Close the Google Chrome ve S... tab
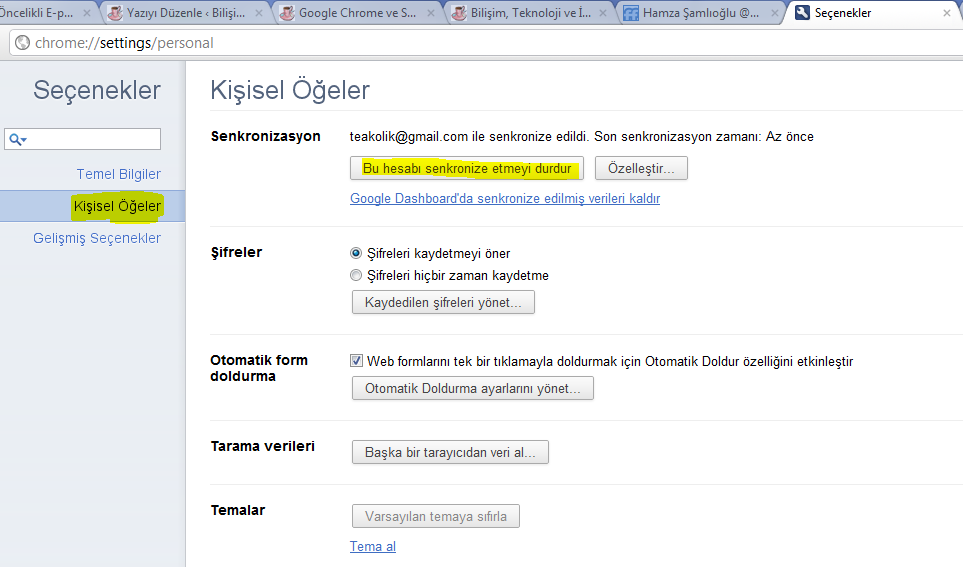 [x=431, y=13]
